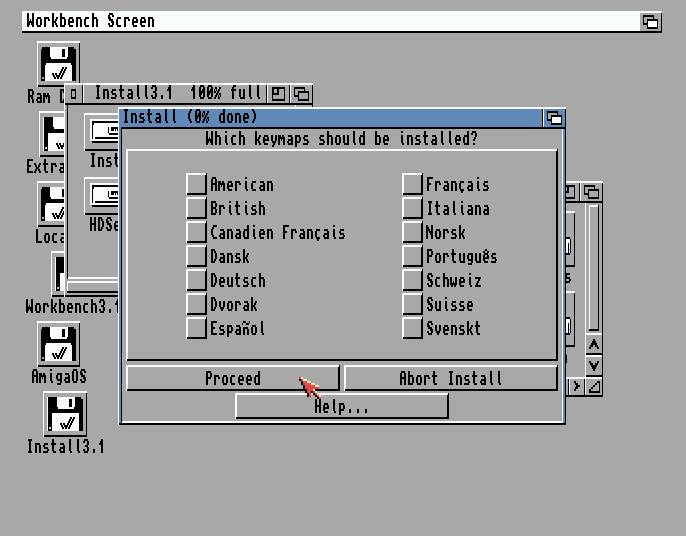Screen dimensions: 686x536
Task: Open the Help... button
Action: click(341, 406)
